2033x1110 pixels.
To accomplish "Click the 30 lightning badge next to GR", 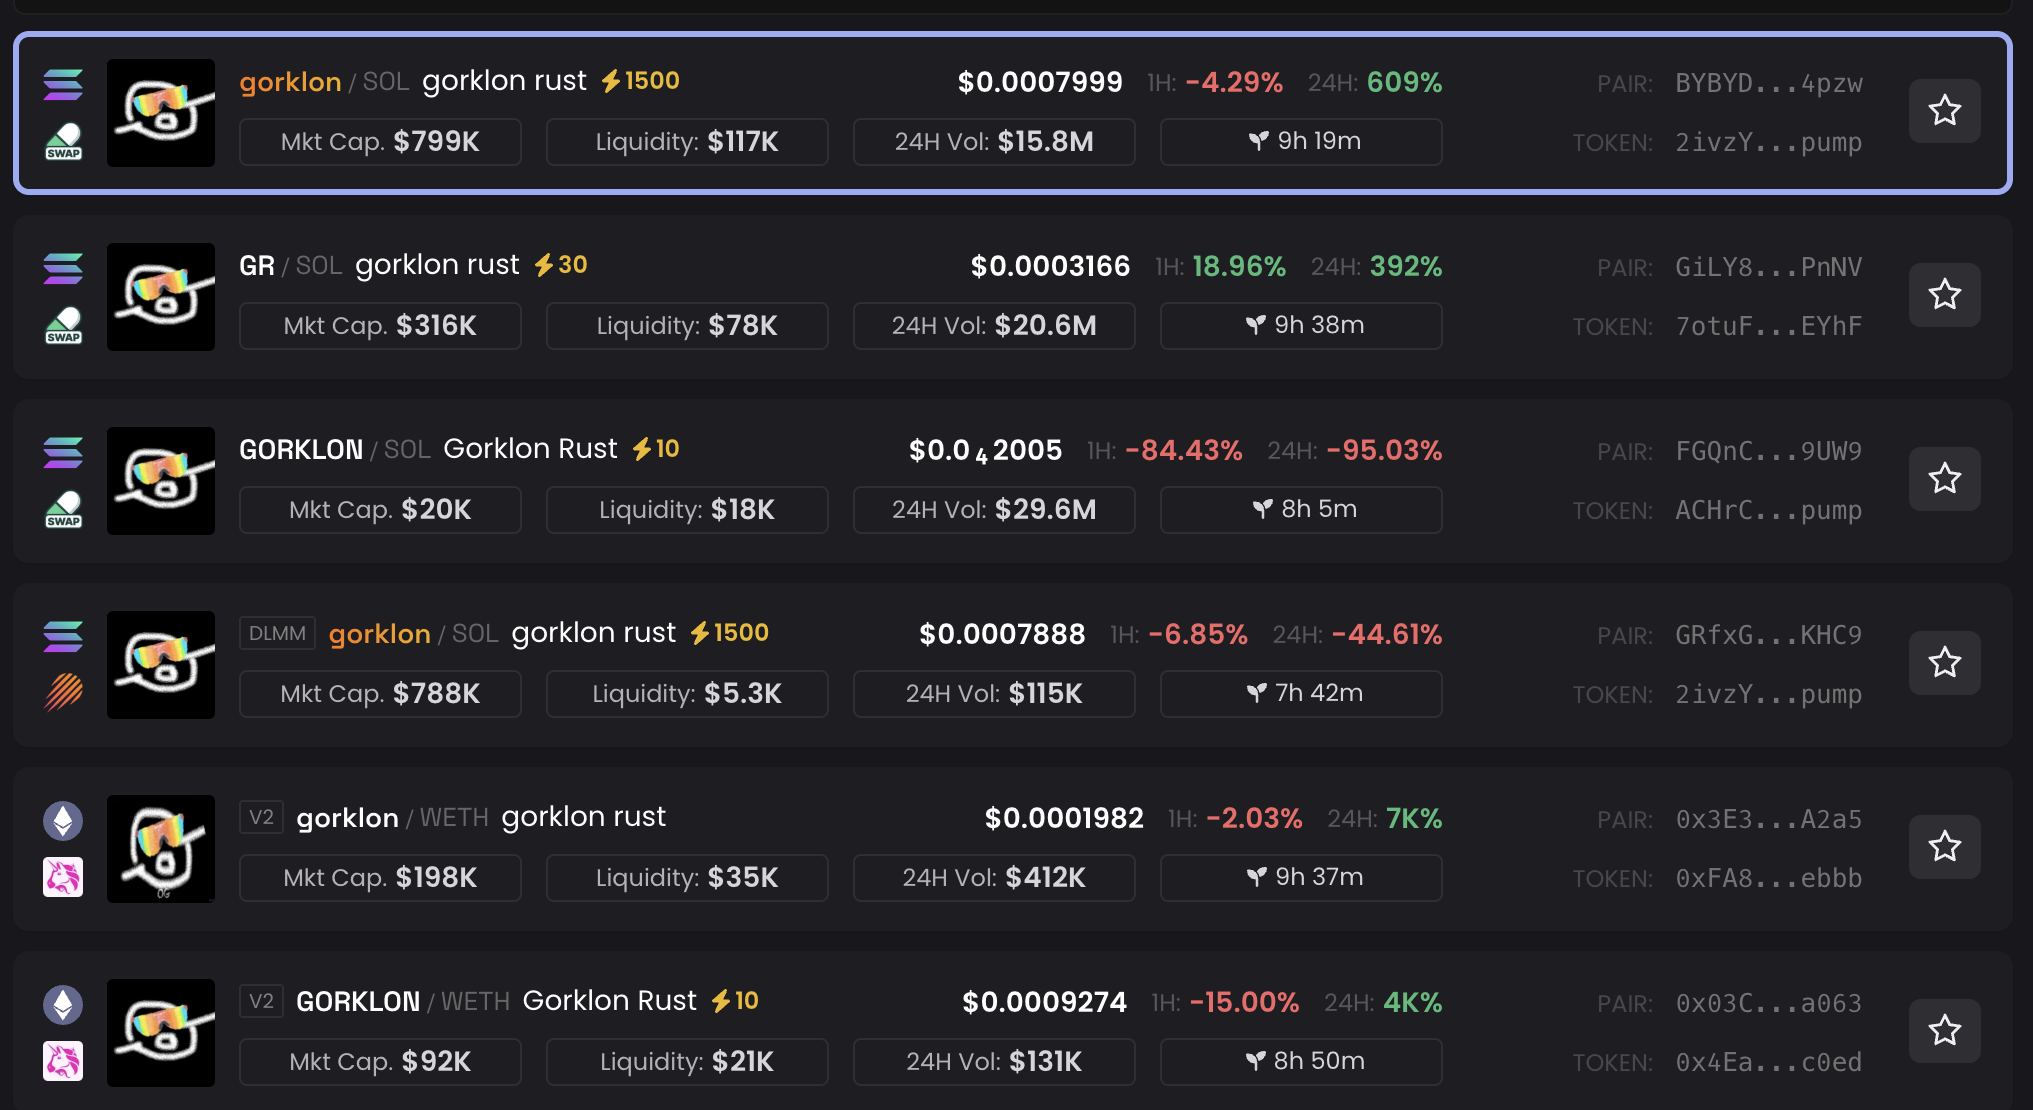I will [560, 265].
